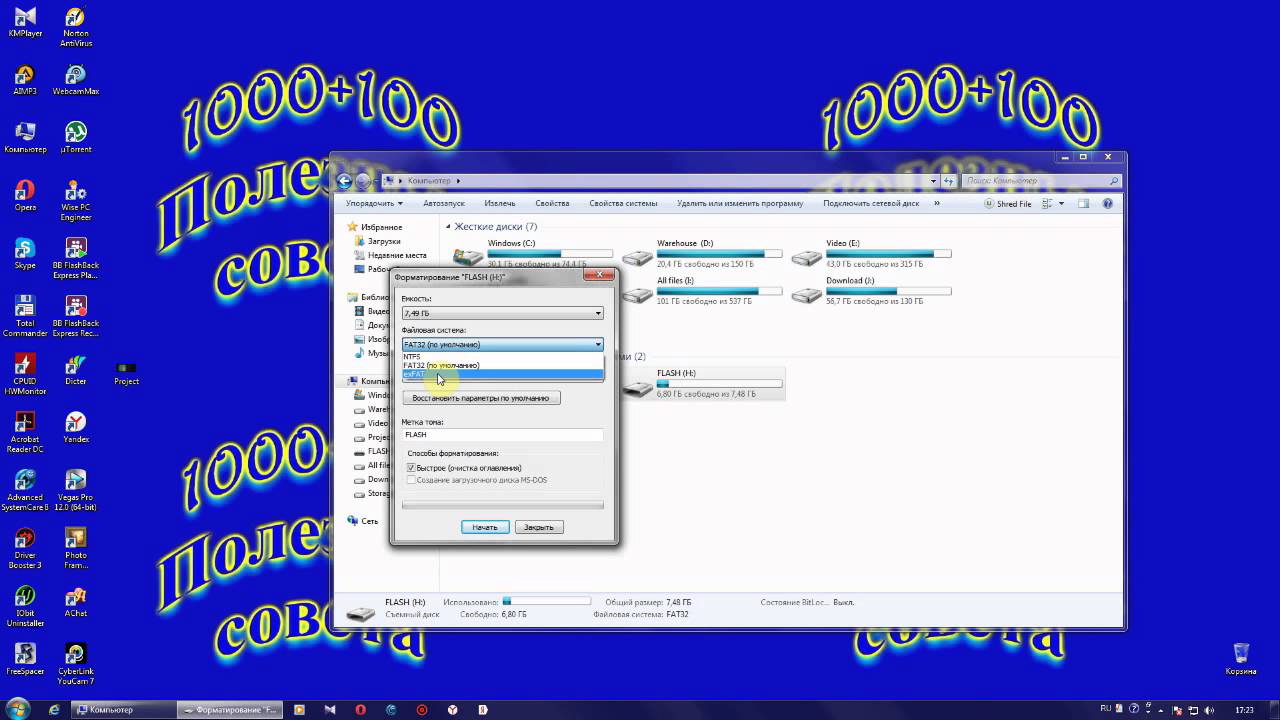Switch to Компьютер taskbar button
1280x720 pixels.
[125, 709]
